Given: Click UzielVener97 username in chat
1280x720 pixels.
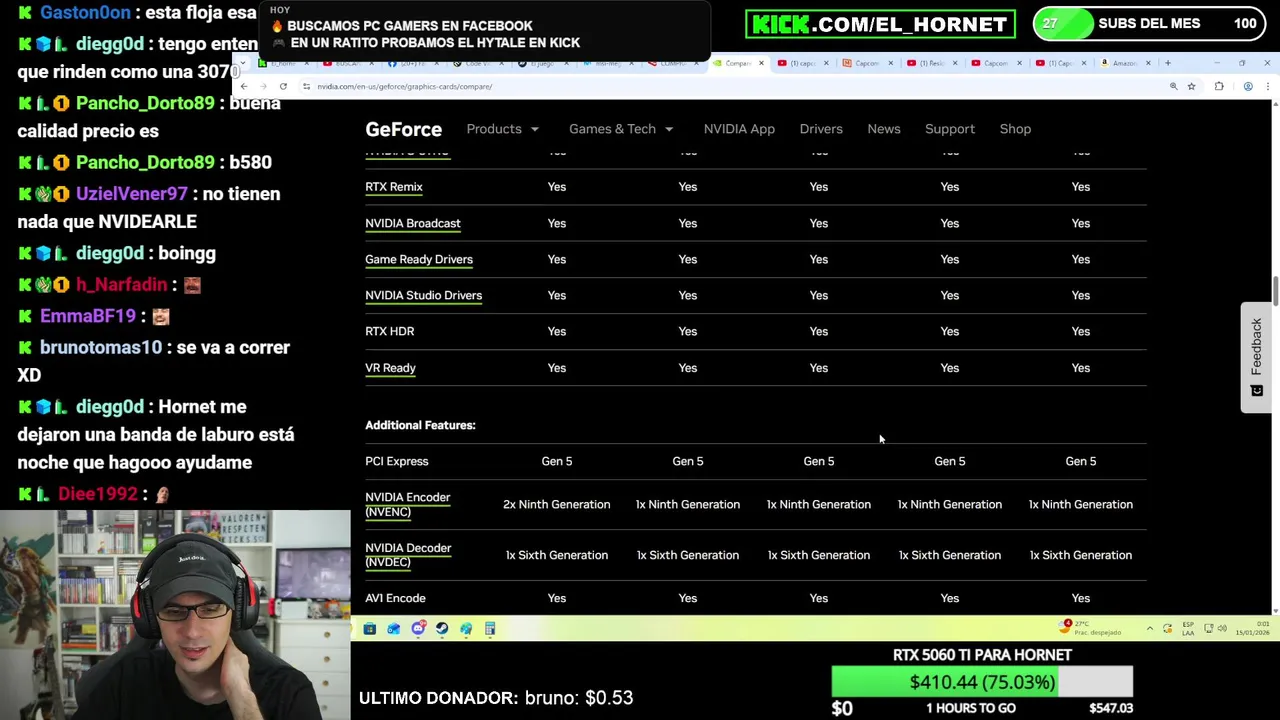Looking at the screenshot, I should tap(131, 193).
